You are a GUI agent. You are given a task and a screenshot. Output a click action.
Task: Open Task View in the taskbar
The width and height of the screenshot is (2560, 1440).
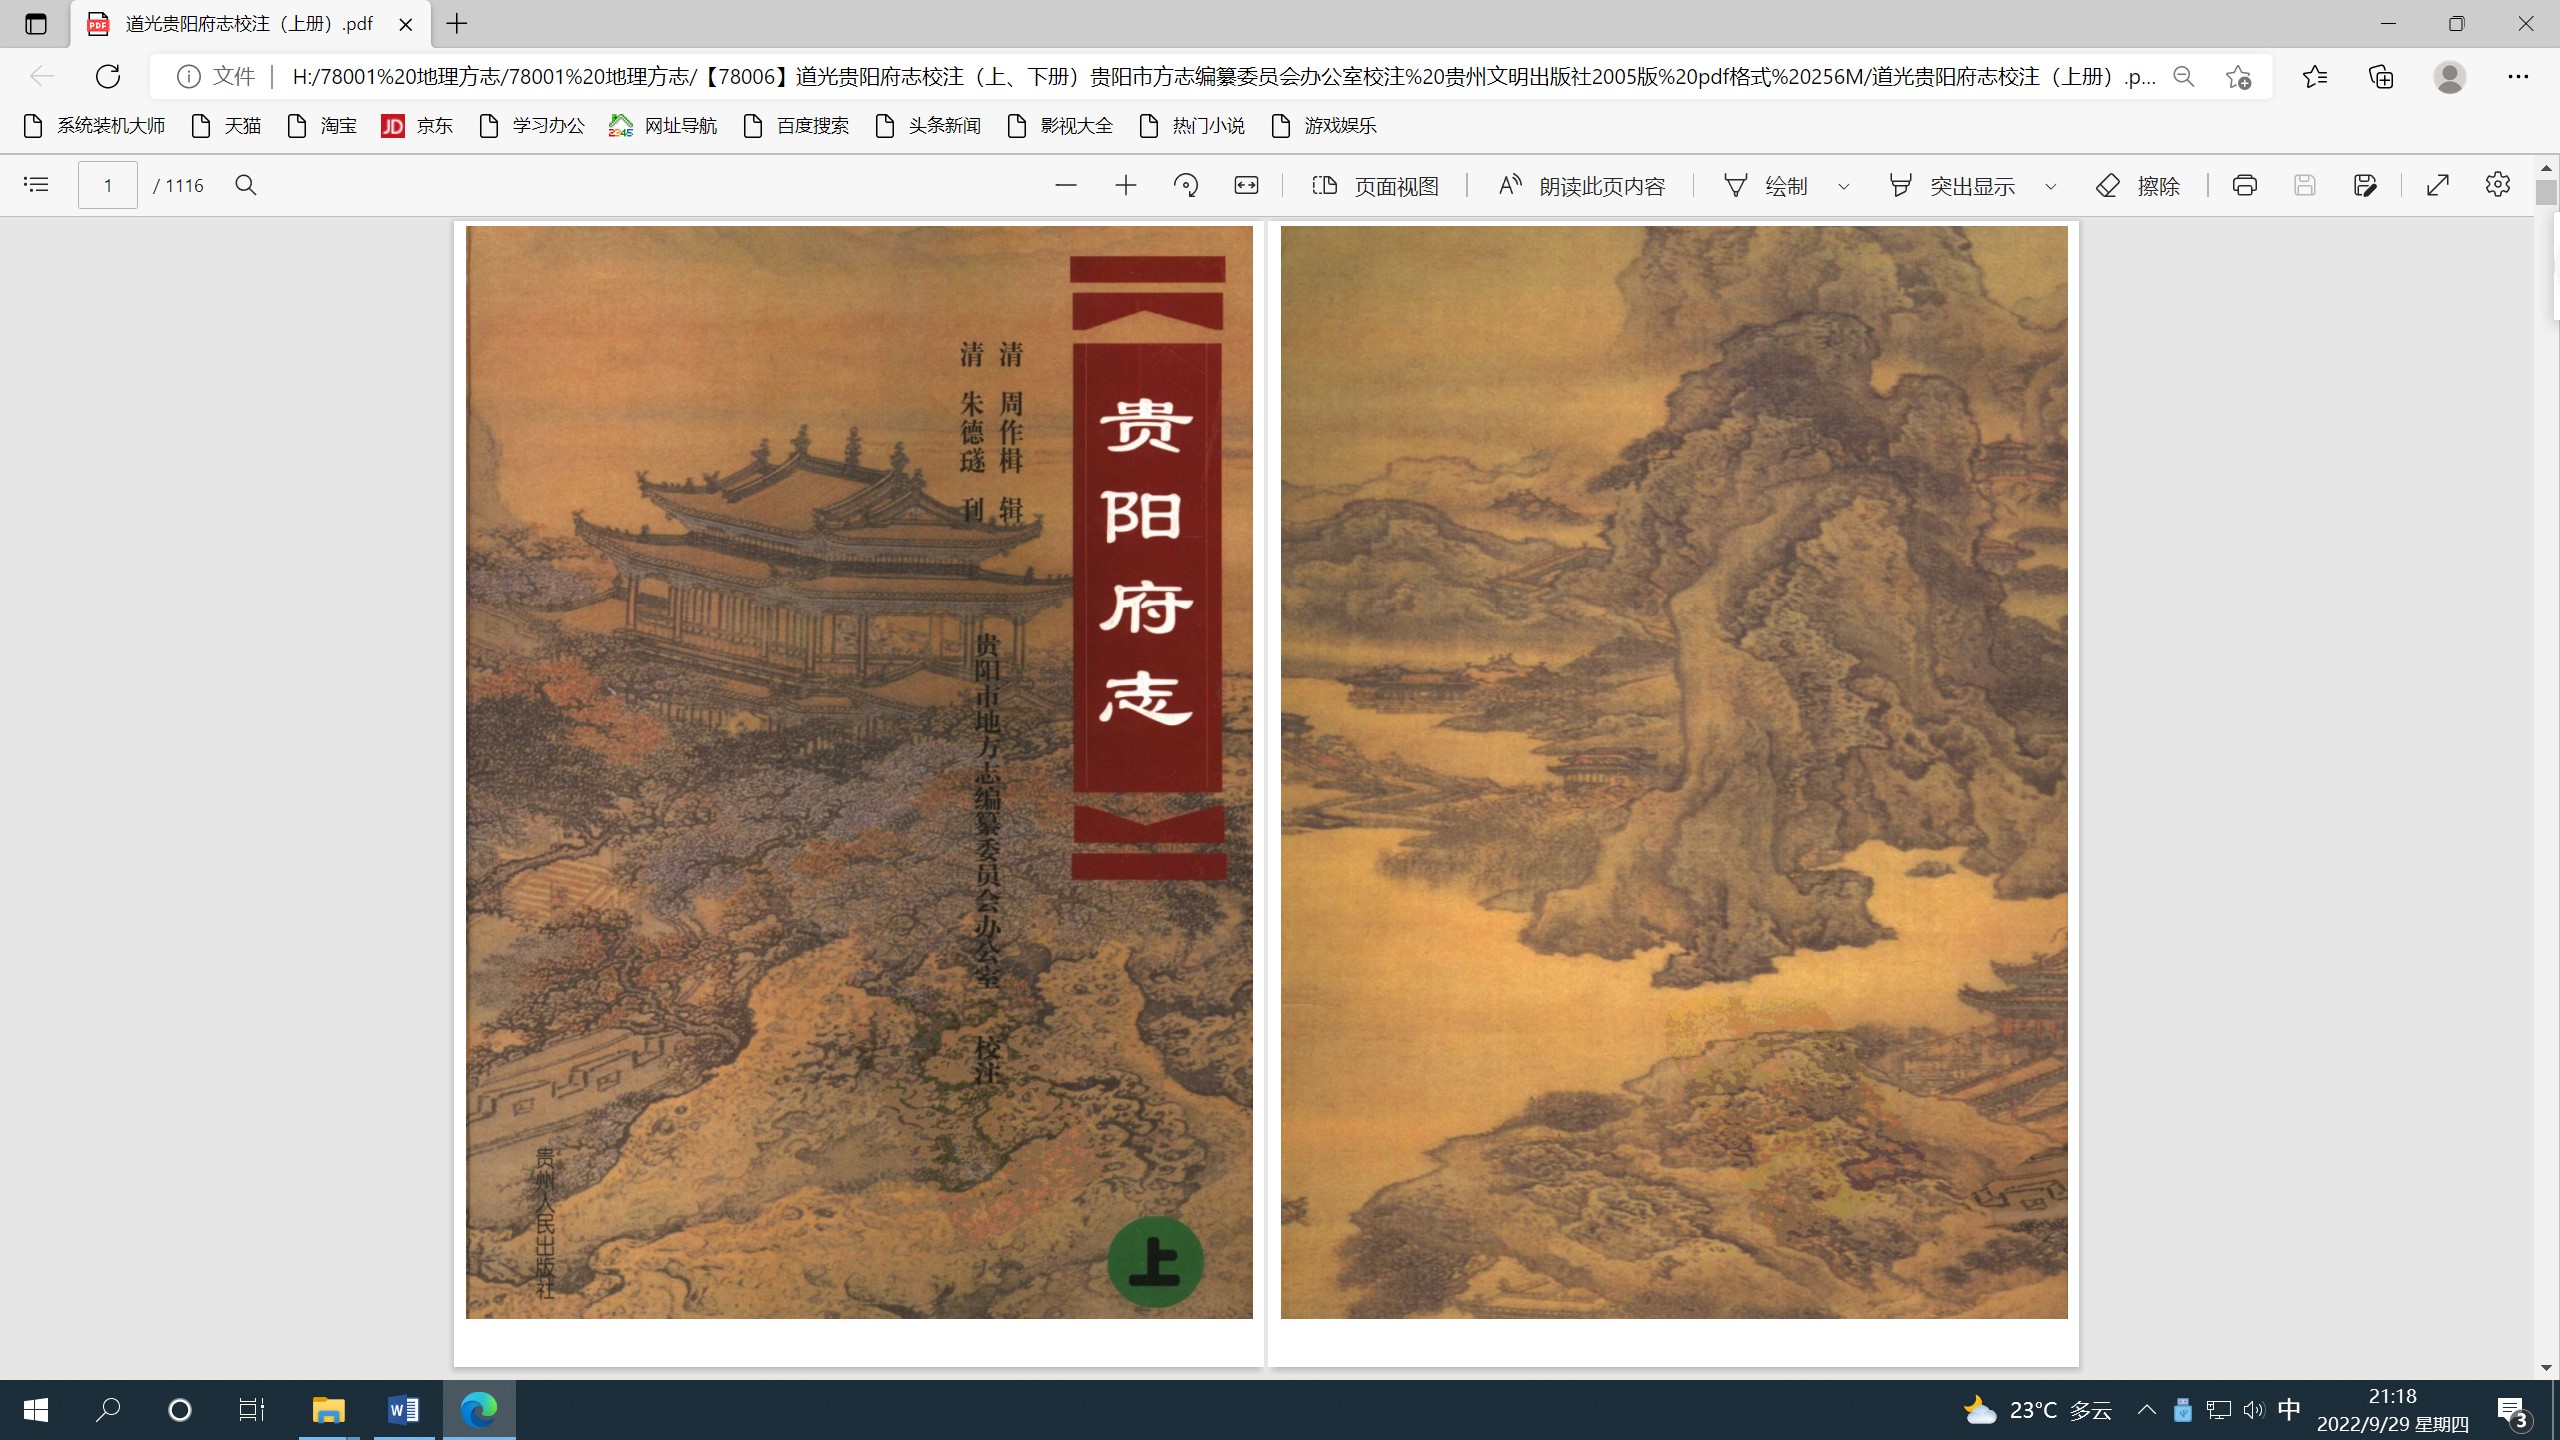tap(251, 1410)
